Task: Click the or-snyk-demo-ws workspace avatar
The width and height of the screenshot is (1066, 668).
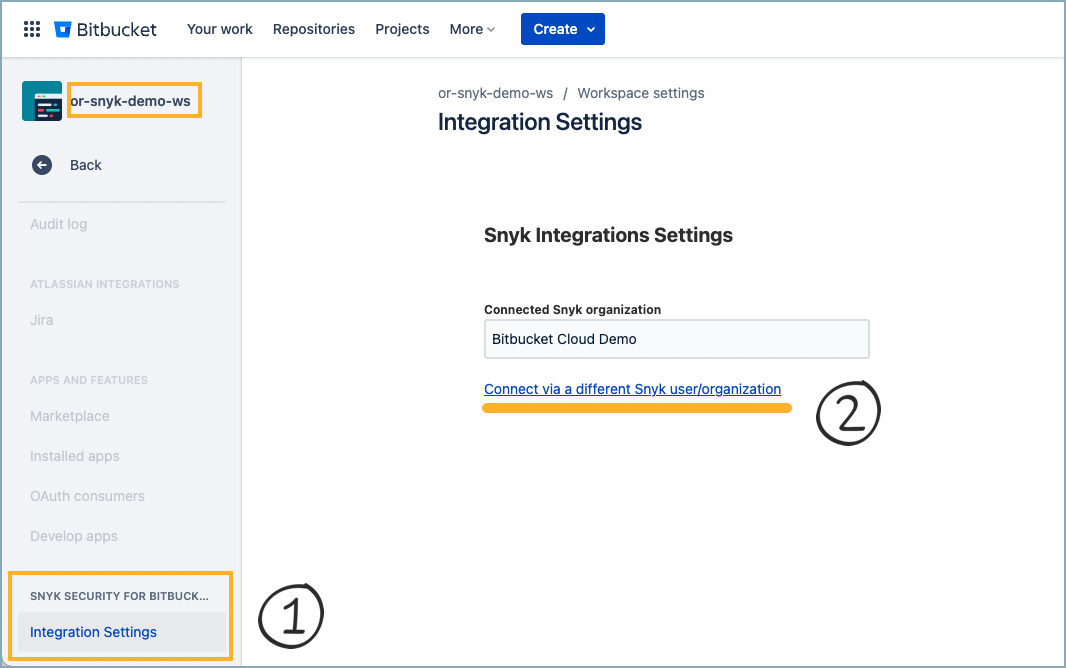Action: (42, 101)
